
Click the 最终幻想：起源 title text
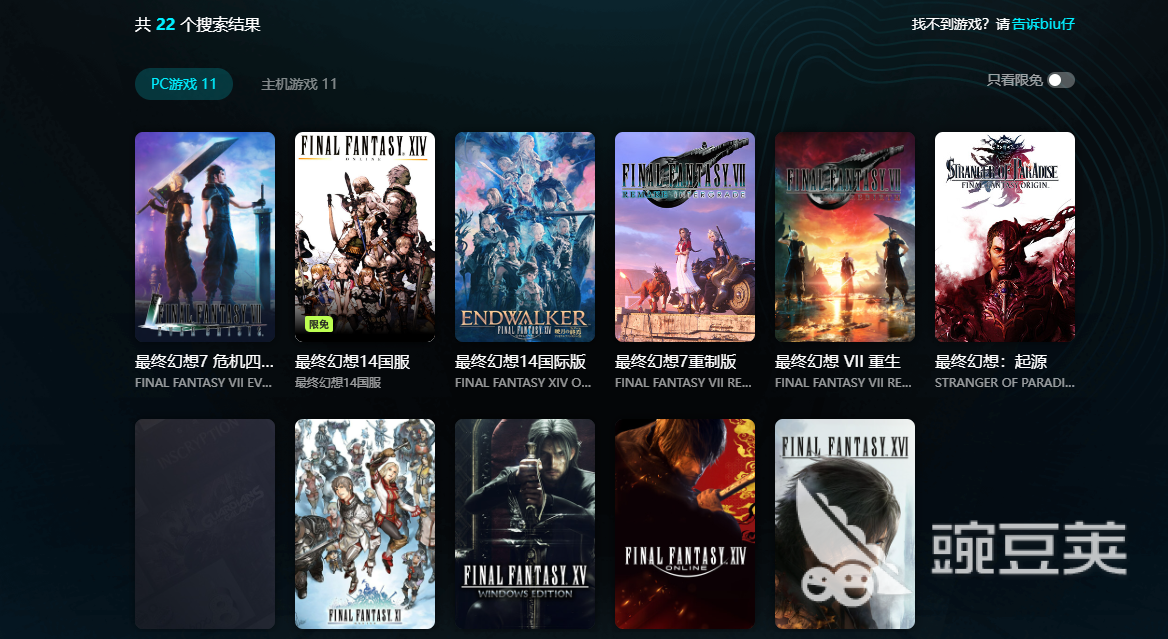(991, 362)
